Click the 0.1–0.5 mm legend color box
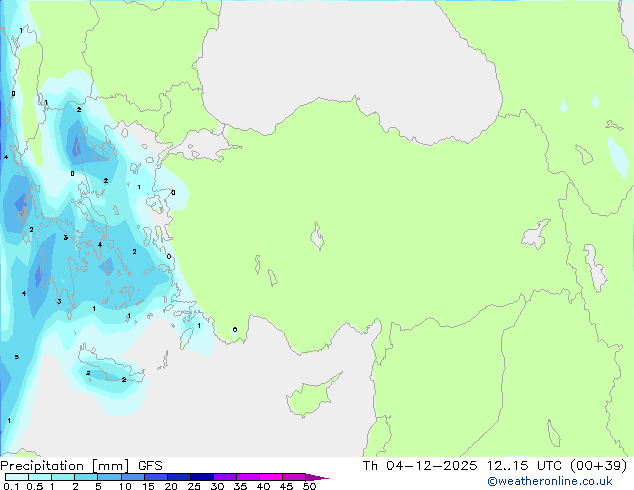The image size is (634, 490). pyautogui.click(x=17, y=477)
